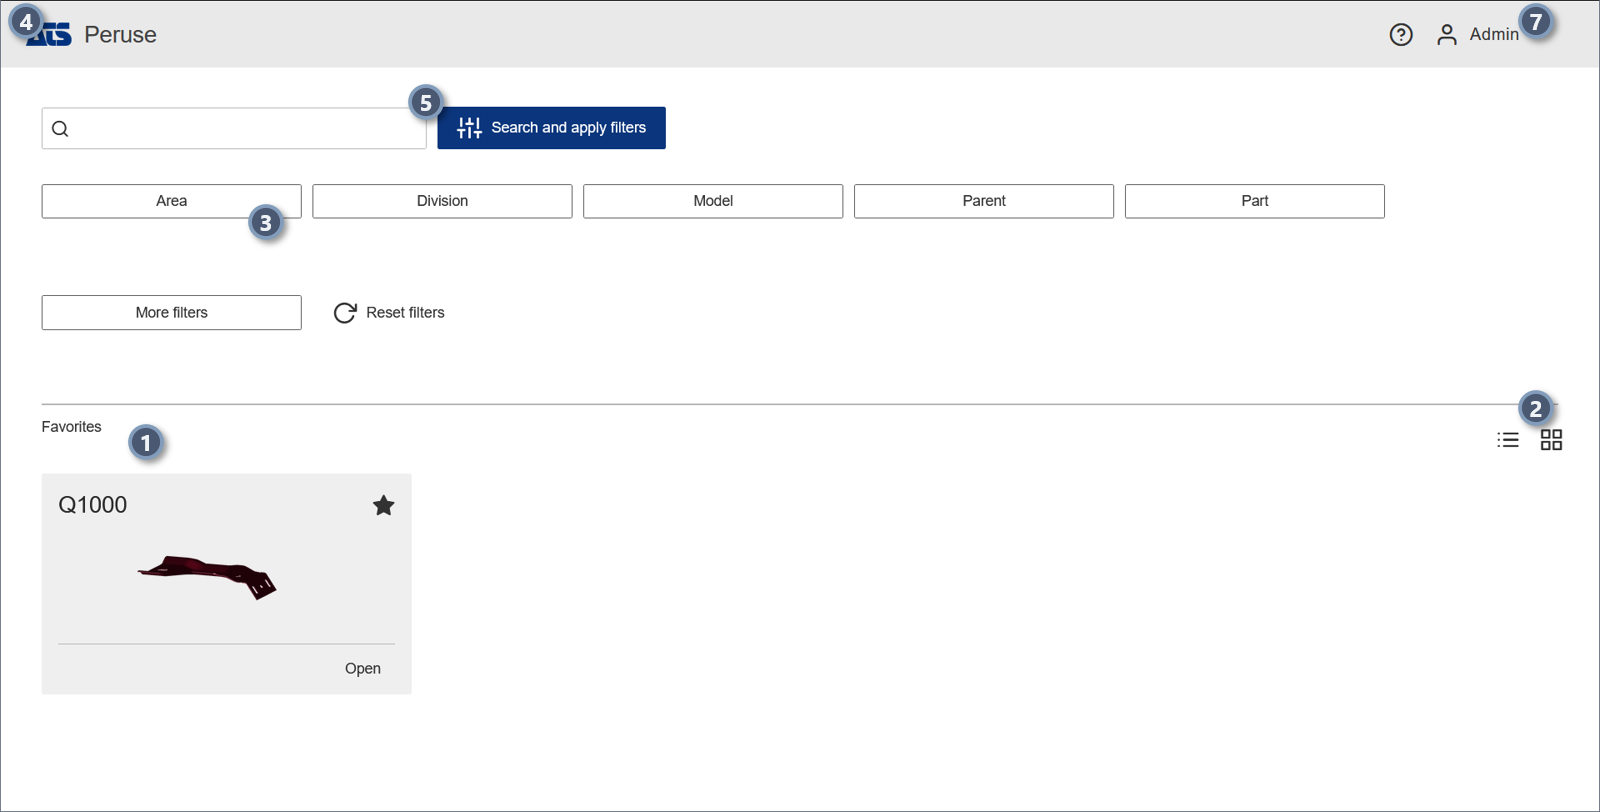Expand the Part filter dropdown
Screen dimensions: 1600x812
pyautogui.click(x=1254, y=201)
